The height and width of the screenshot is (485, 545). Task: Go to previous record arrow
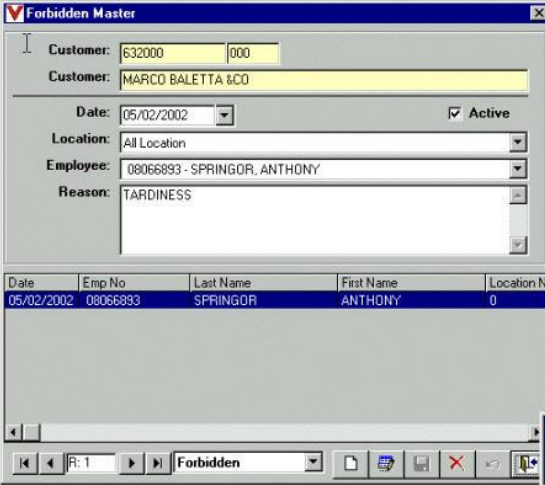(51, 463)
